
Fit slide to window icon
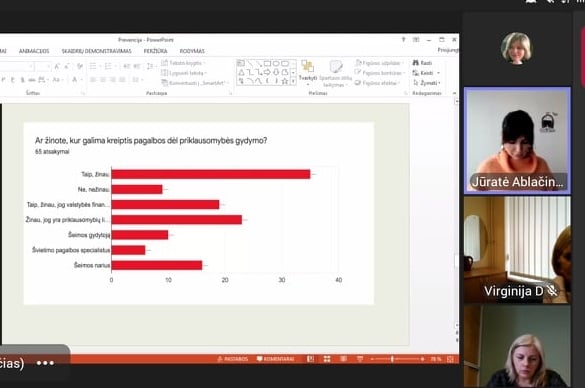(x=450, y=359)
